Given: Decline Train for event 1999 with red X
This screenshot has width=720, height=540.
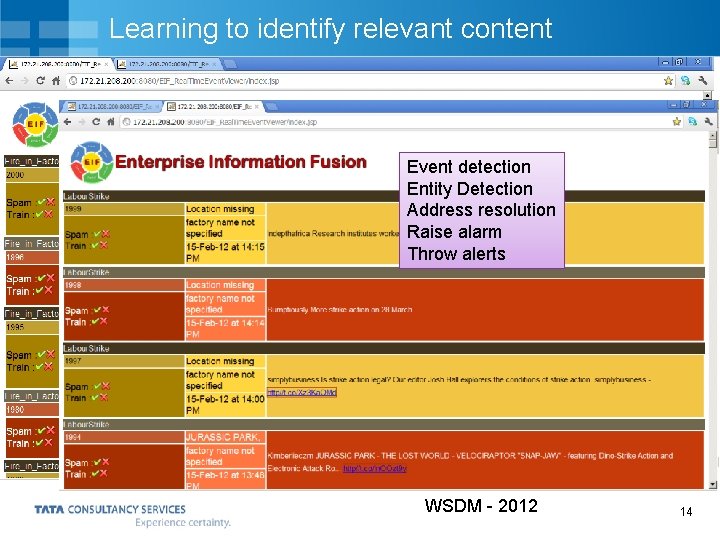Looking at the screenshot, I should pyautogui.click(x=104, y=245).
